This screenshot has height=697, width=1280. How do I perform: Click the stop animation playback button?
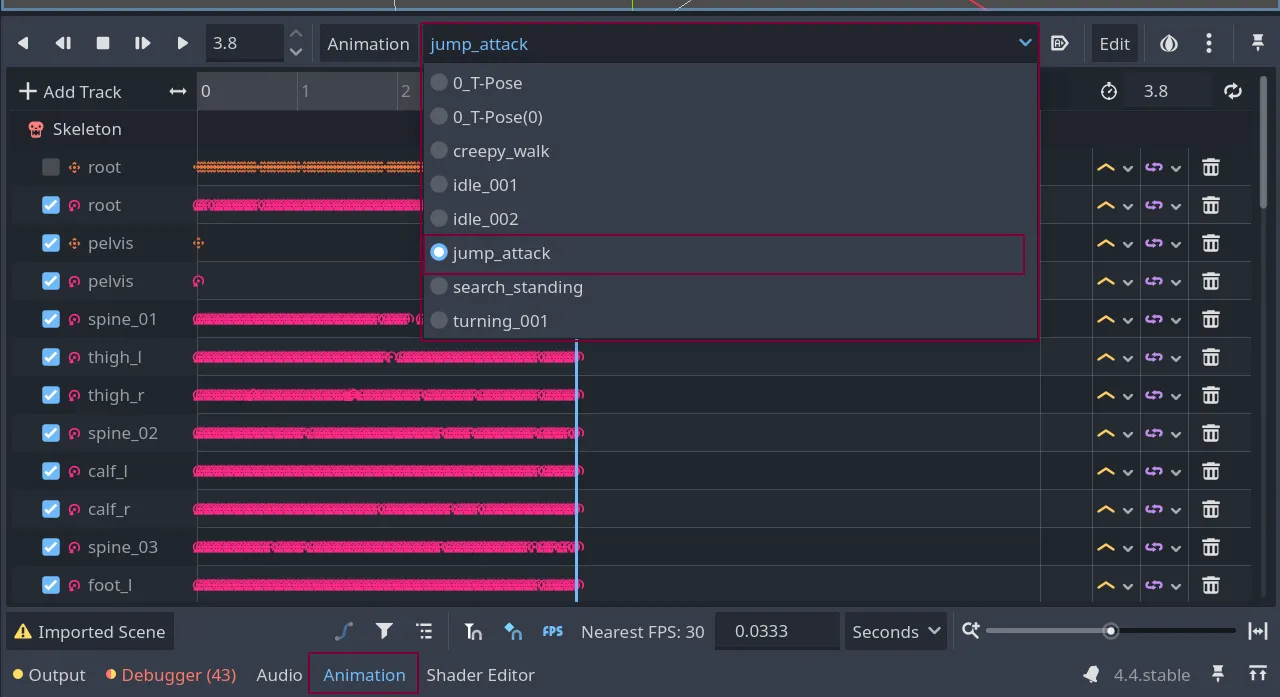coord(102,43)
